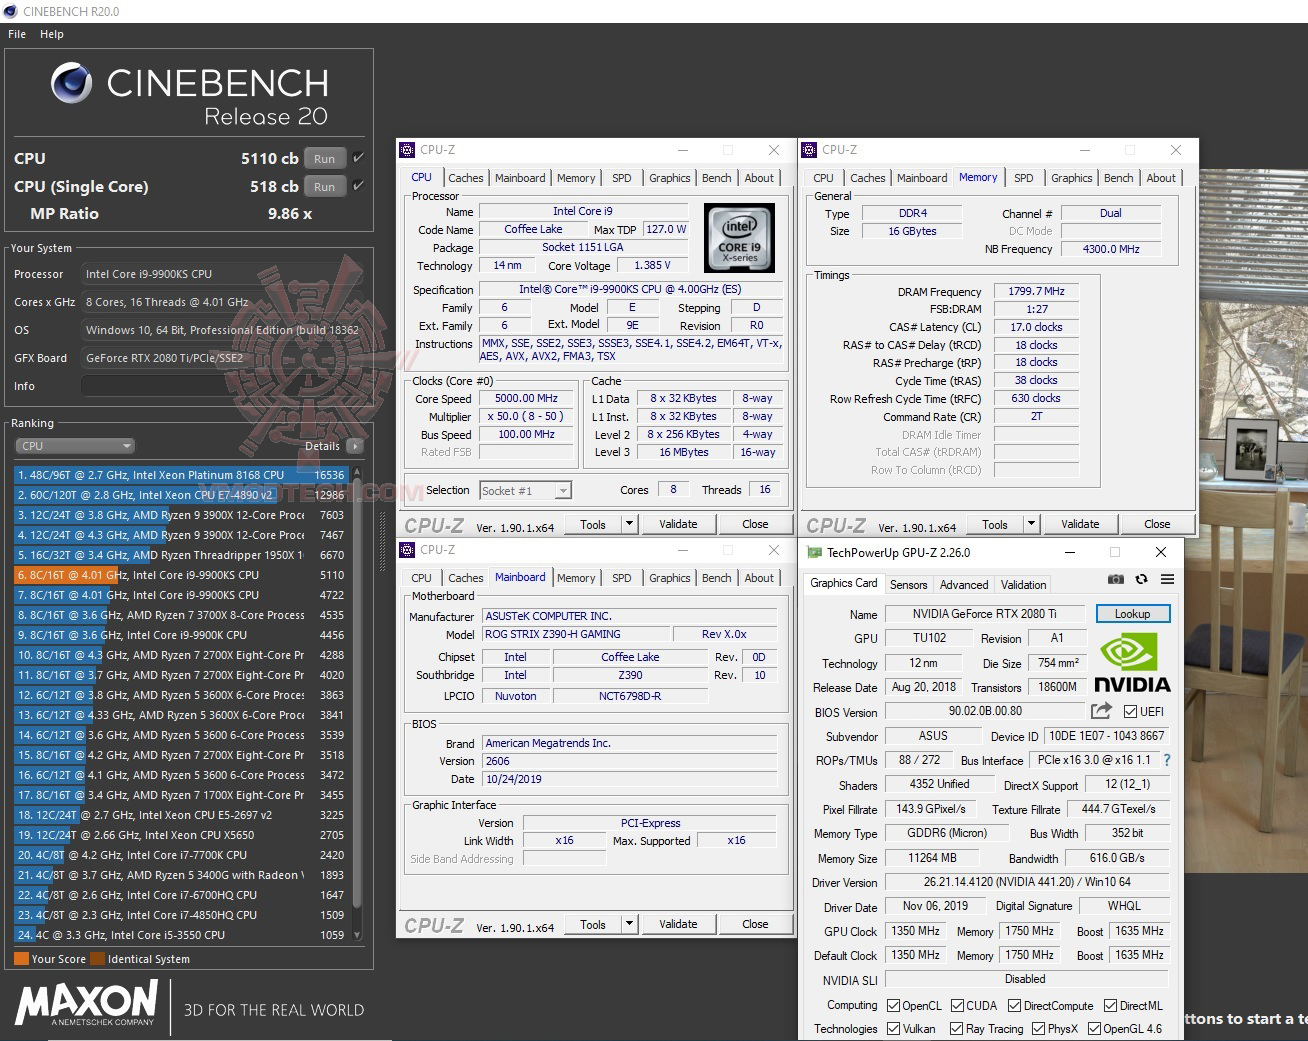The width and height of the screenshot is (1308, 1041).
Task: Click Close in the Mainboard CPU-Z window
Action: (x=755, y=924)
